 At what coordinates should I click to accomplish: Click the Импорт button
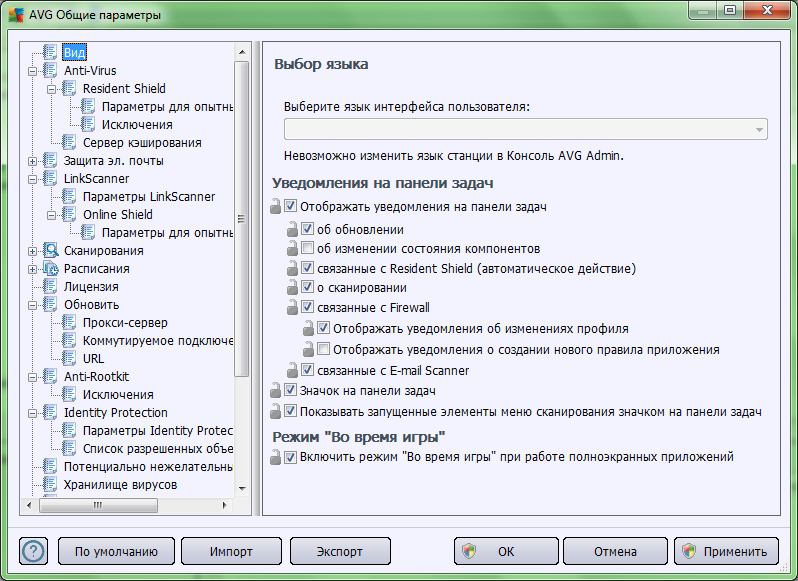pos(232,551)
